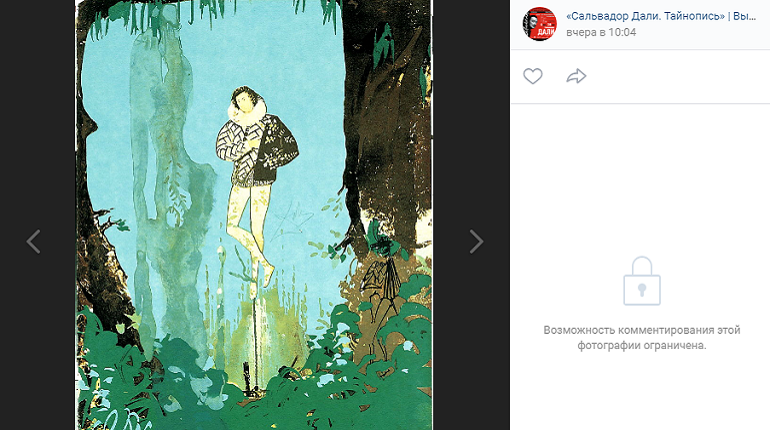Viewport: 770px width, 430px height.
Task: Share the photo using the arrow icon
Action: [x=576, y=76]
